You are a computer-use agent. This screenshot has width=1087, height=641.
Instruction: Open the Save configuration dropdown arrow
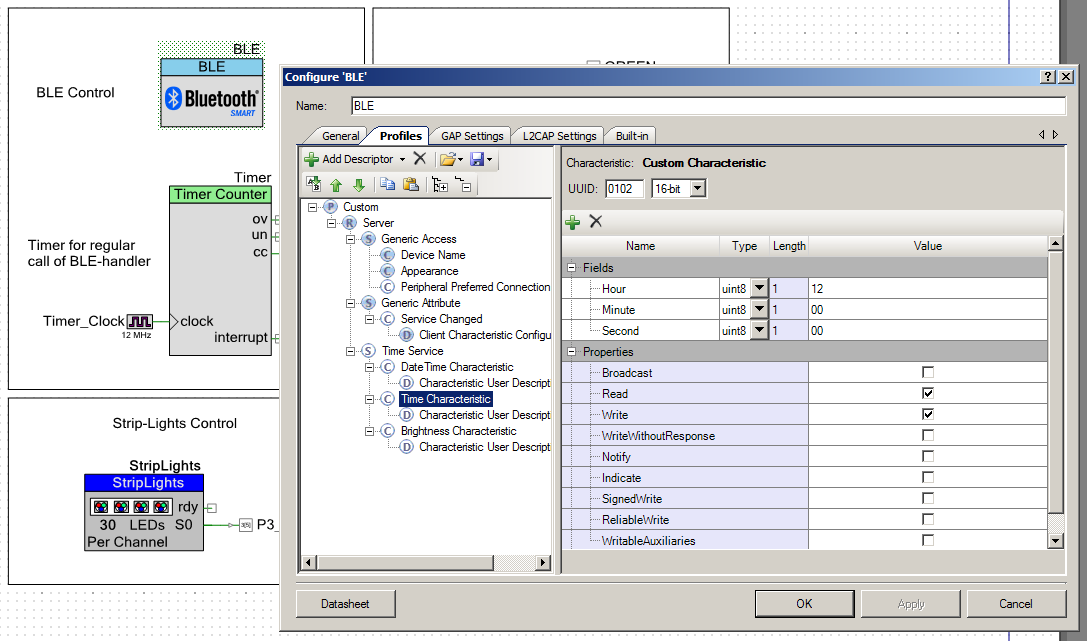pos(489,159)
